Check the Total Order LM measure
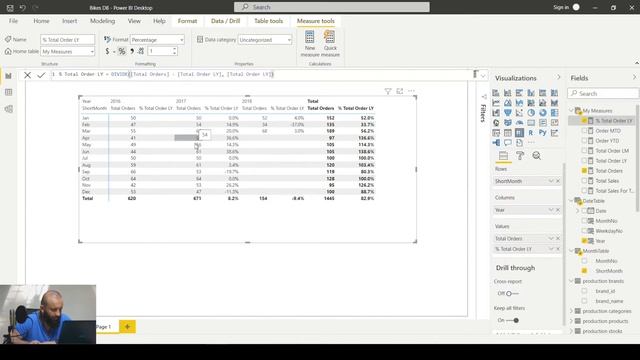The width and height of the screenshot is (640, 360). (584, 151)
